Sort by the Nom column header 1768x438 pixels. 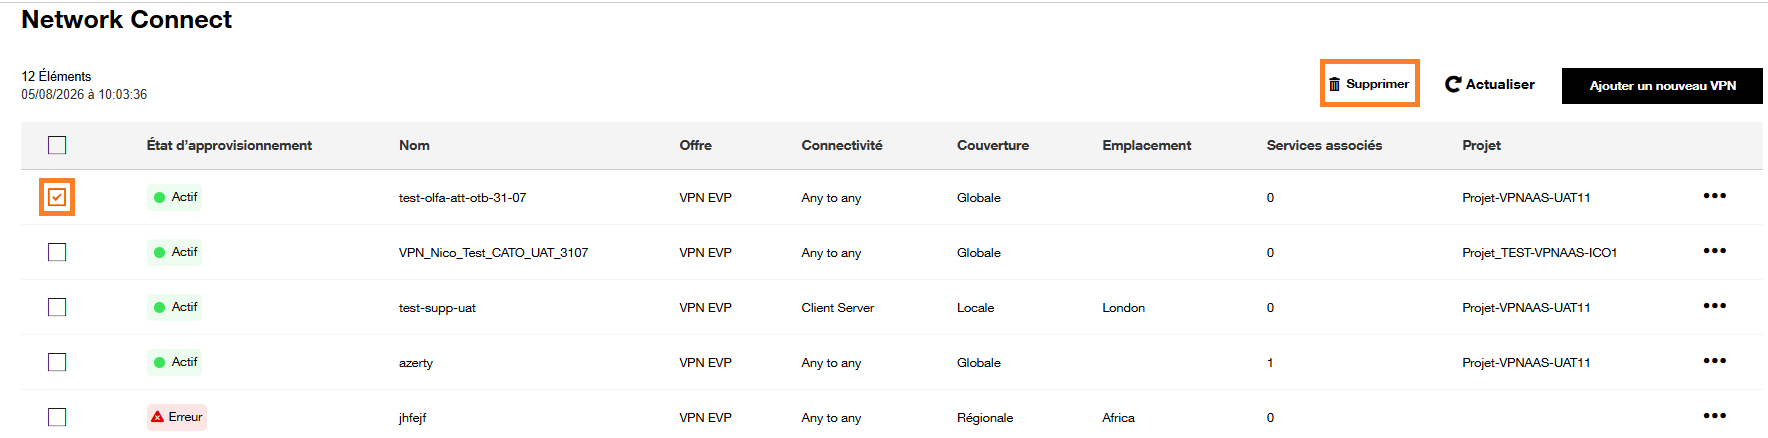click(x=414, y=145)
